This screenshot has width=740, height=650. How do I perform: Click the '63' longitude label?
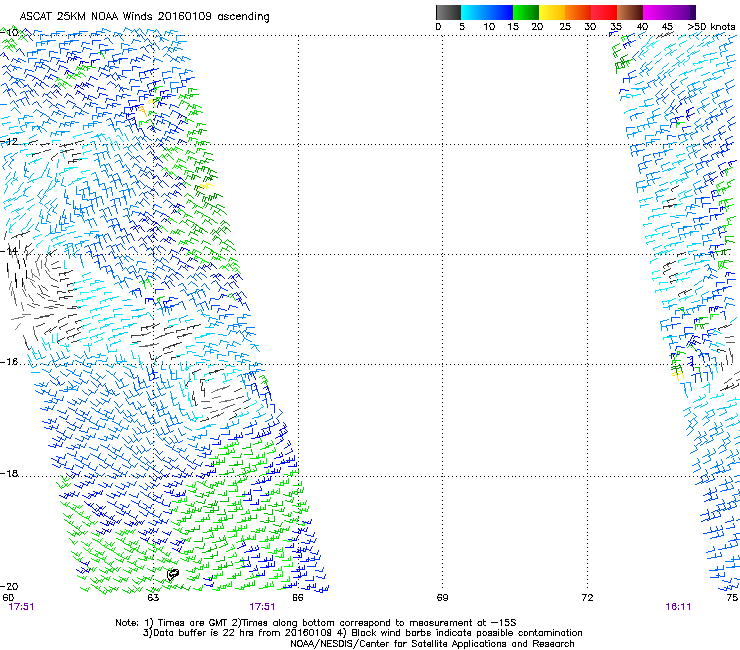[x=153, y=598]
